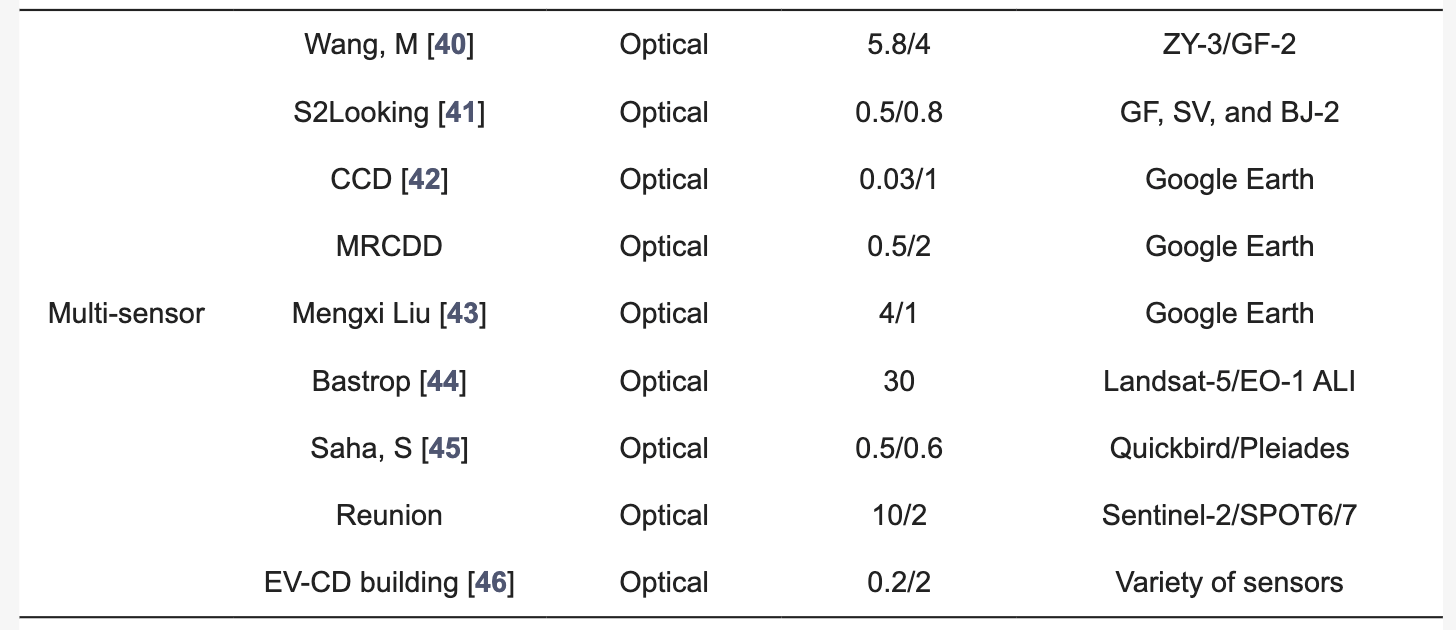Follow citation 42 beside CCD
The height and width of the screenshot is (630, 1456).
(424, 179)
